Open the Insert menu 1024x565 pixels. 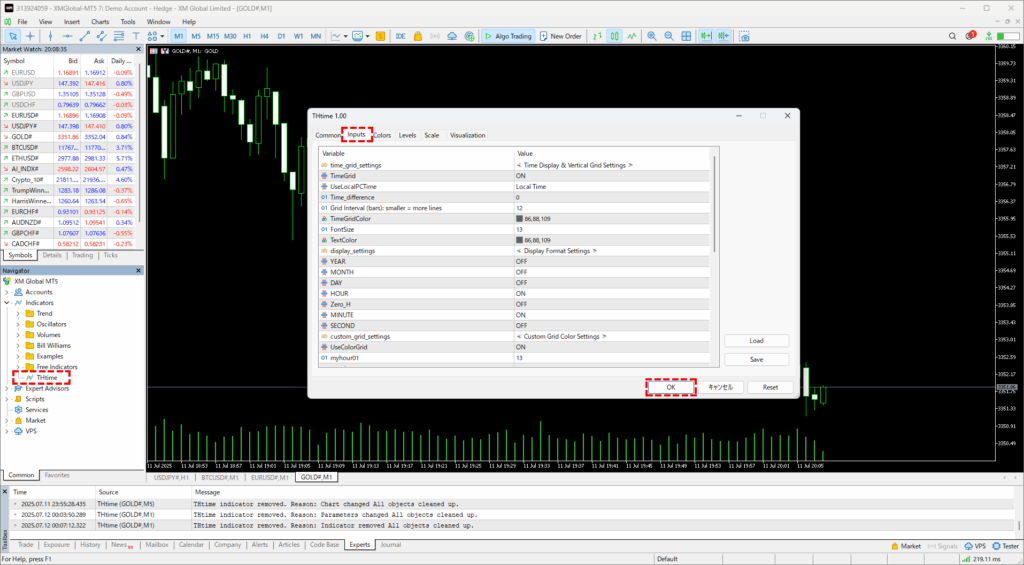click(x=72, y=22)
